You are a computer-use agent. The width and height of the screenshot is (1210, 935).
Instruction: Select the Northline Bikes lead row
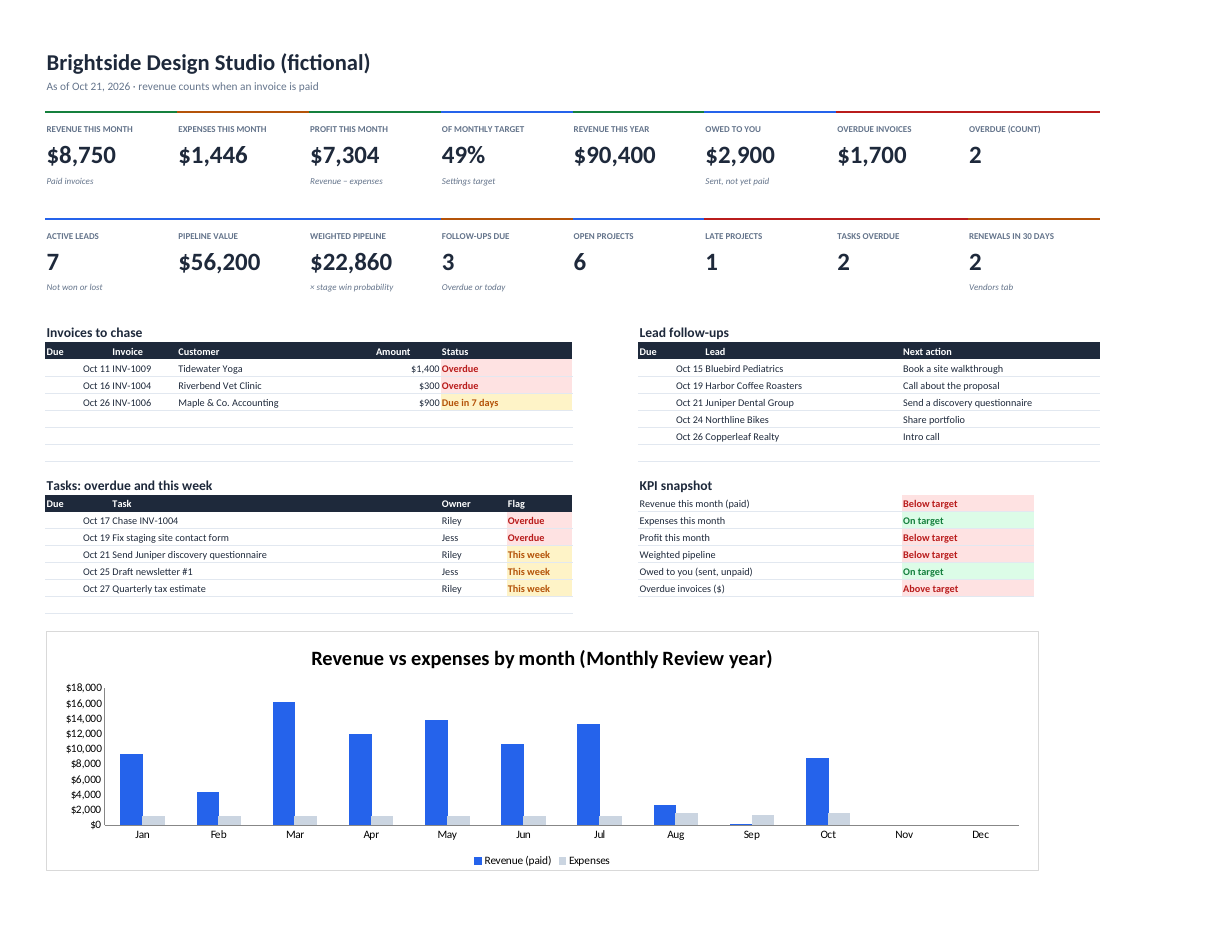click(x=869, y=420)
